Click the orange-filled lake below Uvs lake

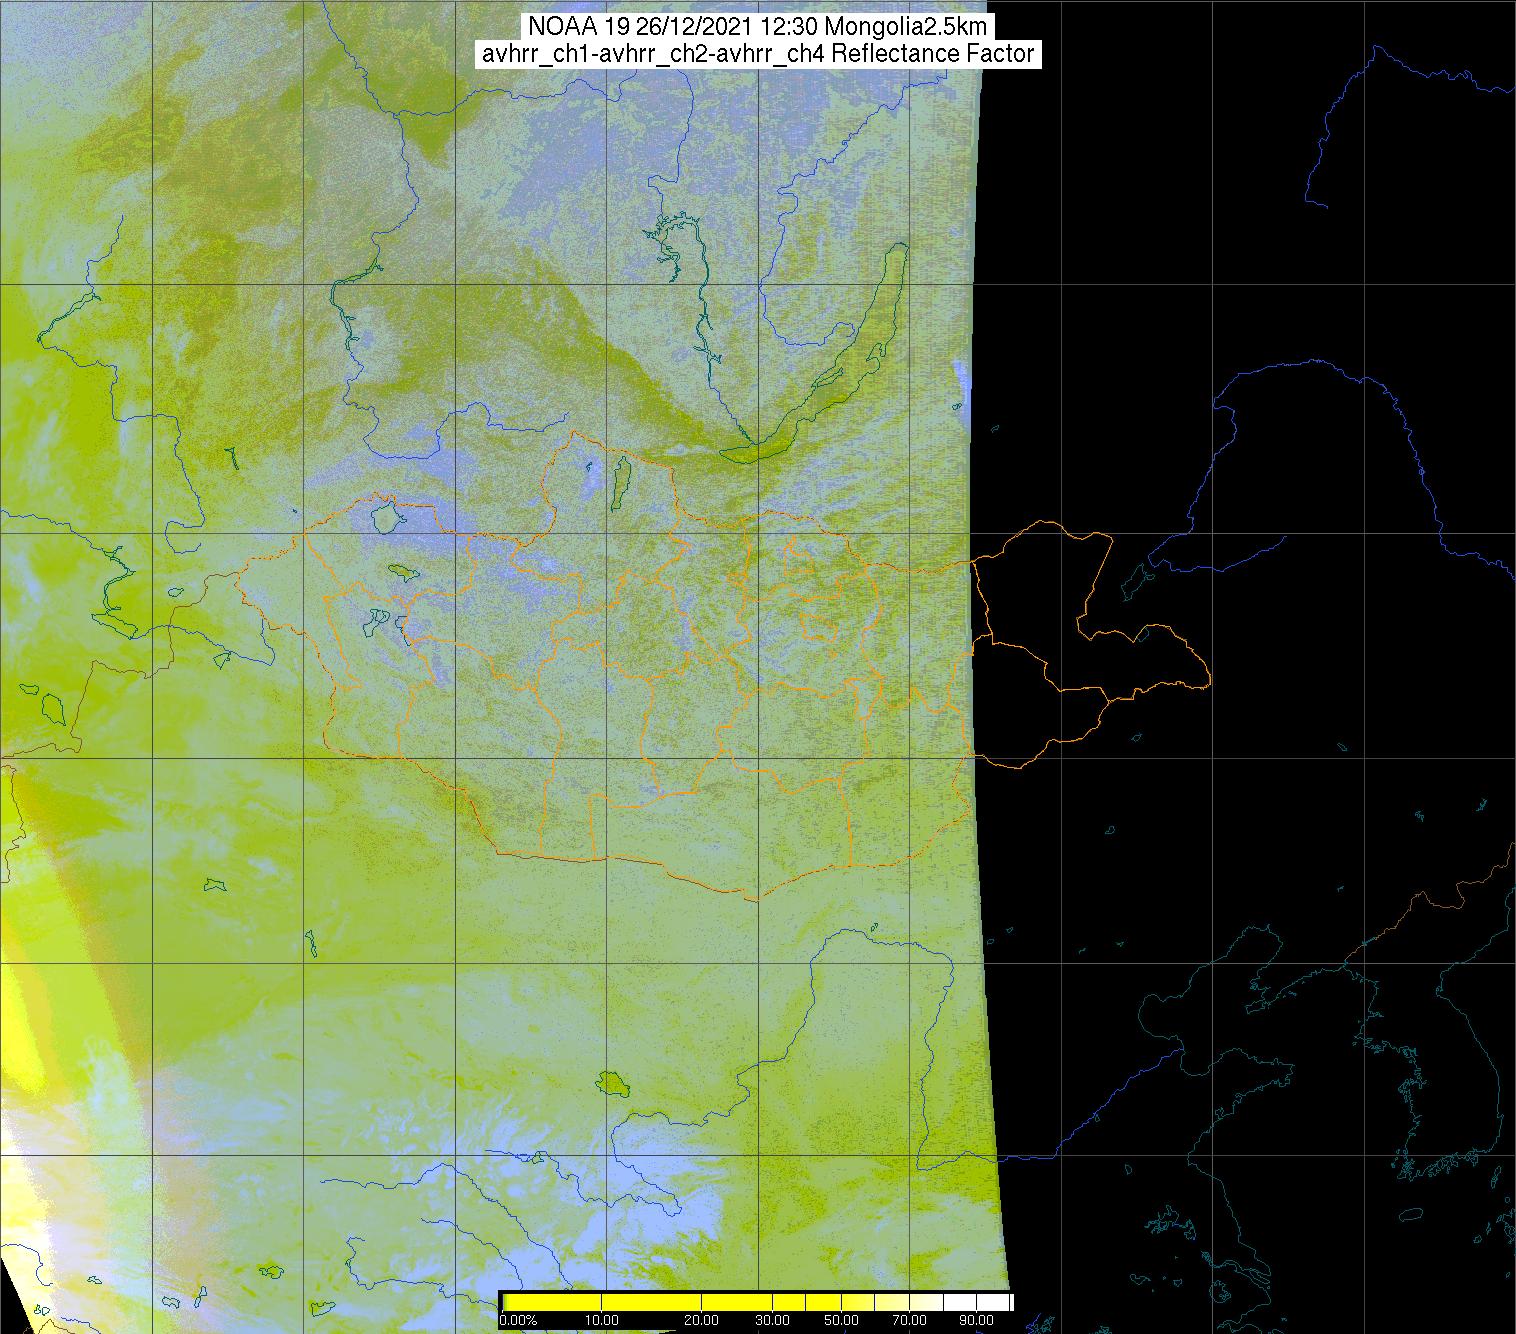pyautogui.click(x=405, y=572)
